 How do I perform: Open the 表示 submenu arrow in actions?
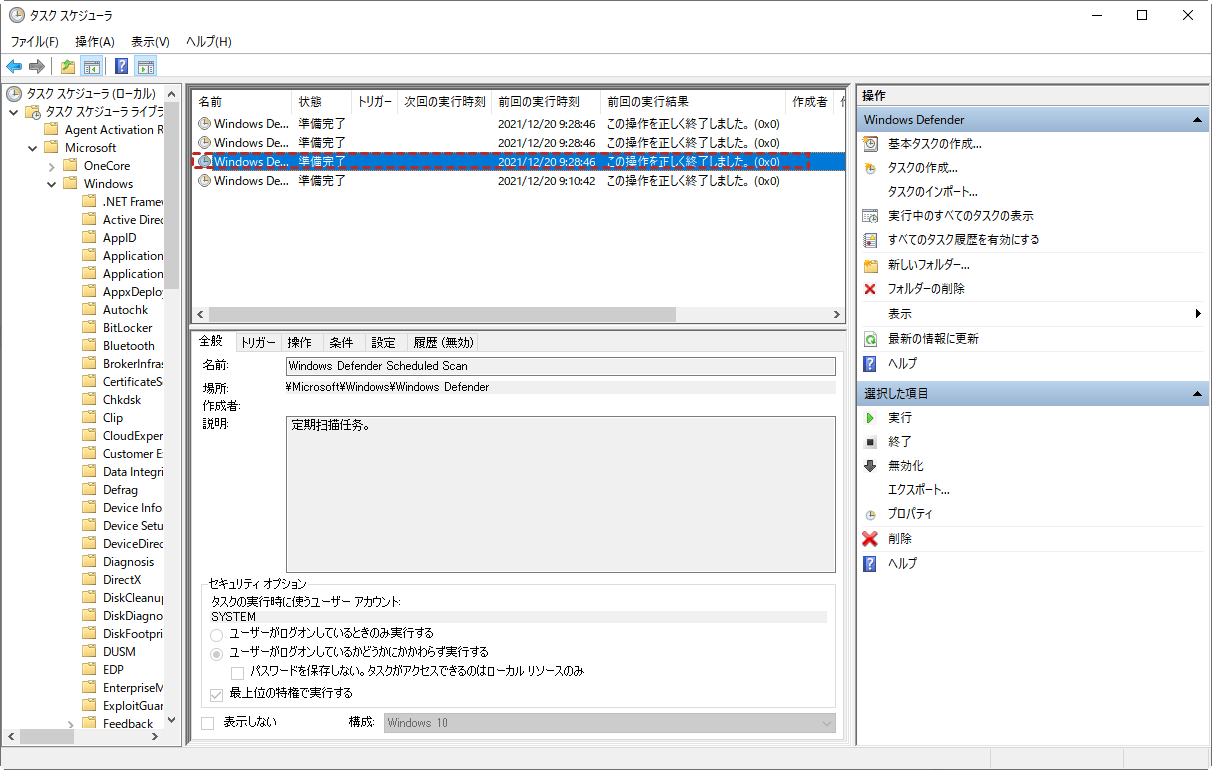coord(1198,314)
